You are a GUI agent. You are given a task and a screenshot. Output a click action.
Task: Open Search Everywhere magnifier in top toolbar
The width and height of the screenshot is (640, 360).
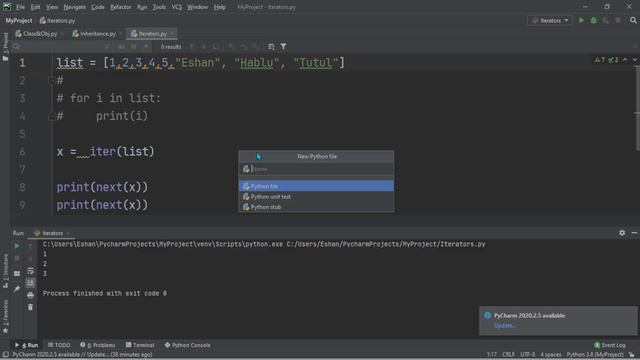[633, 20]
